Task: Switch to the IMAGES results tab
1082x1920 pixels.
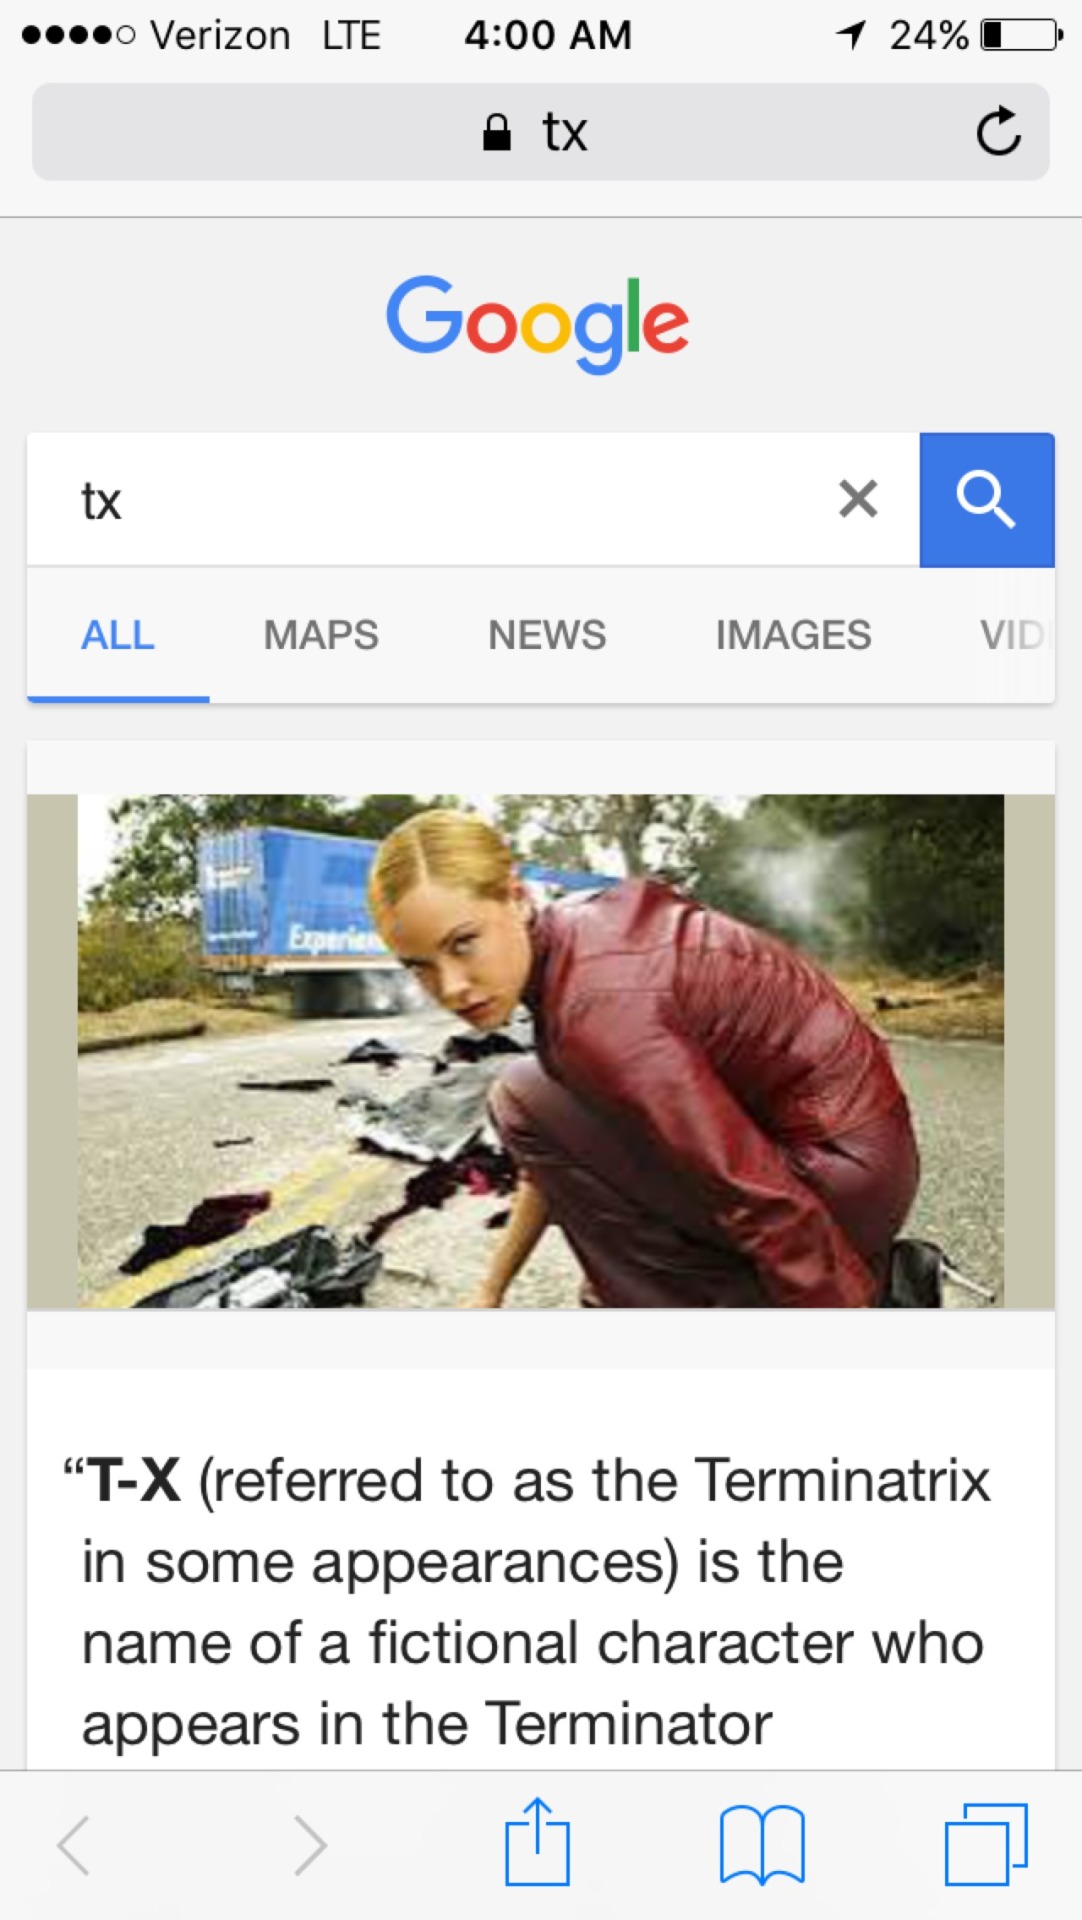Action: [x=793, y=635]
